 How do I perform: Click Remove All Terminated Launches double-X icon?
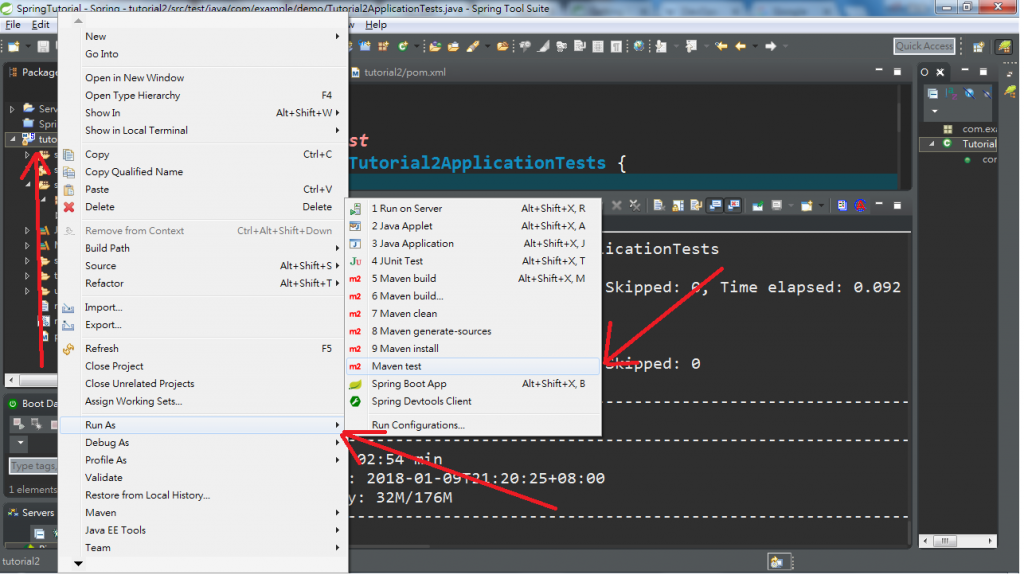click(x=634, y=206)
